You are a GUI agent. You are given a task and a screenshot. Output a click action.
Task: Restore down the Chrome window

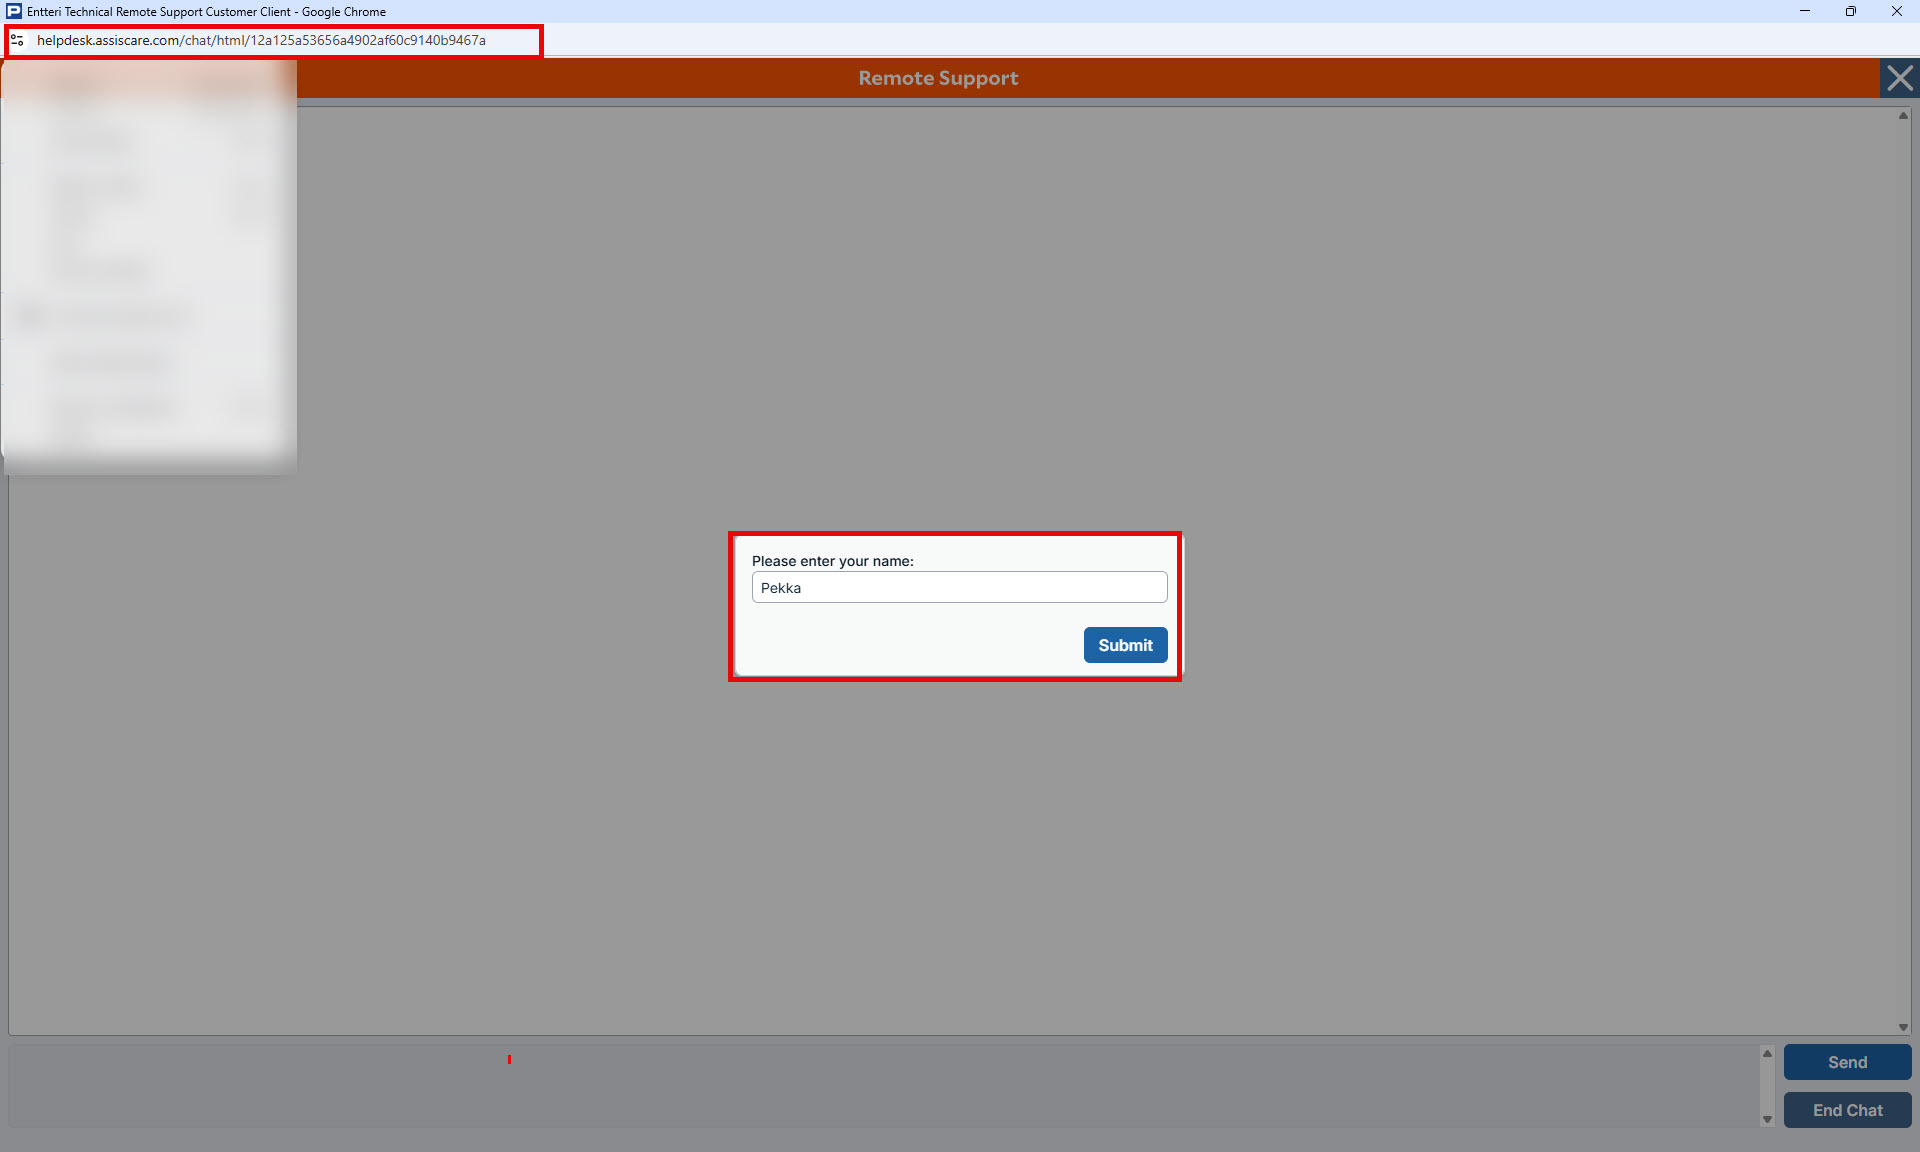coord(1851,11)
